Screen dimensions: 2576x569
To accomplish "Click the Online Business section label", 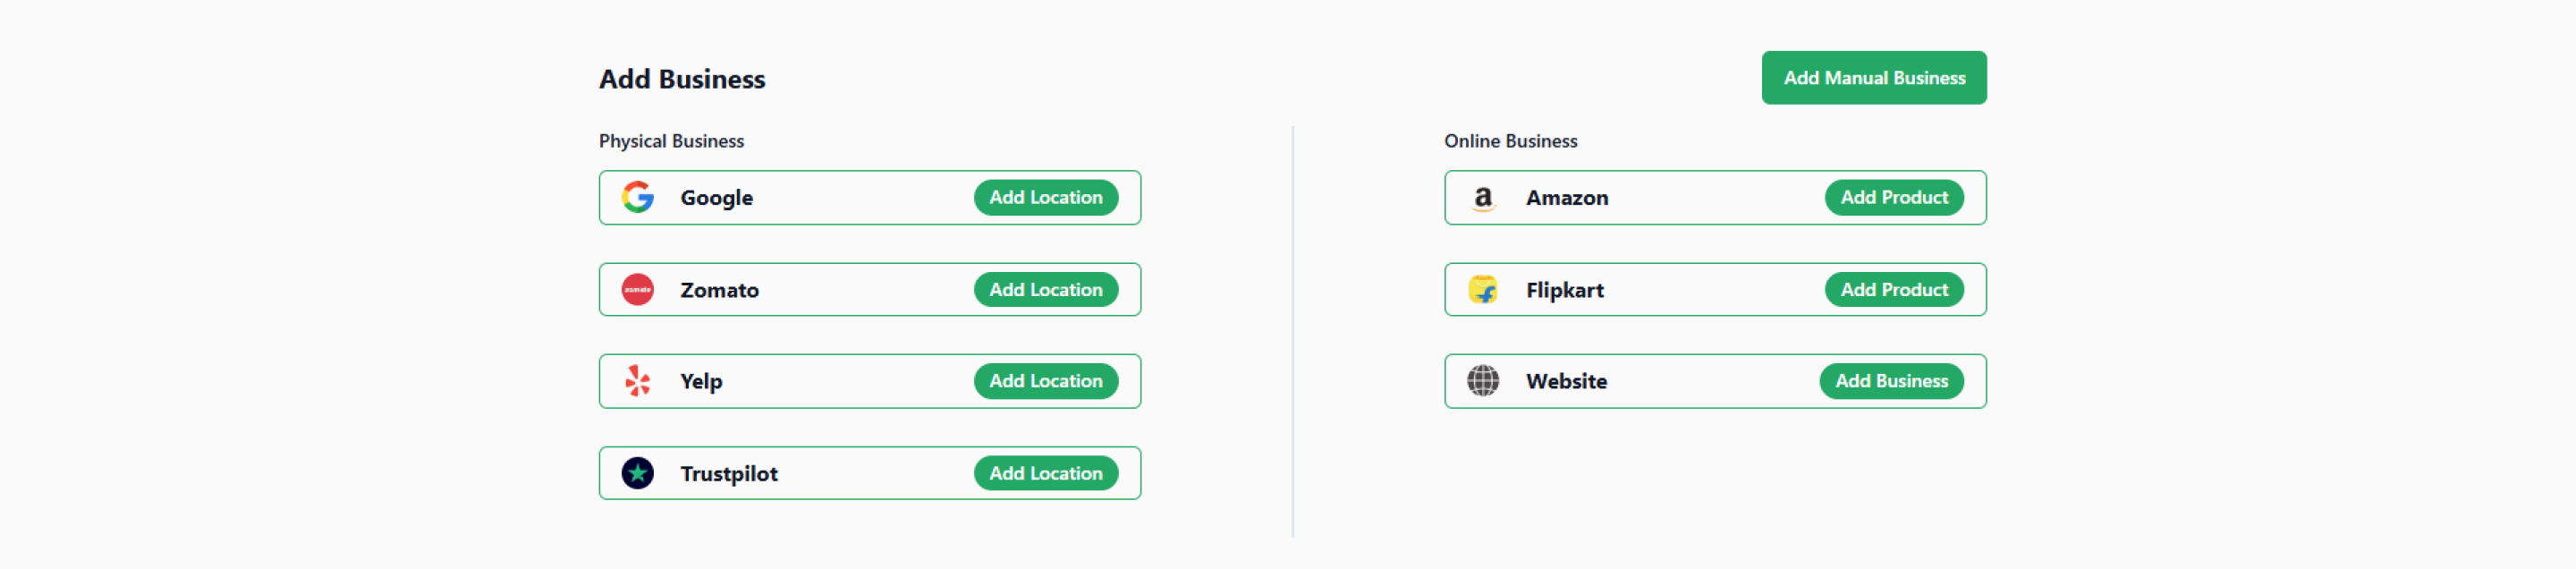I will pyautogui.click(x=1510, y=141).
